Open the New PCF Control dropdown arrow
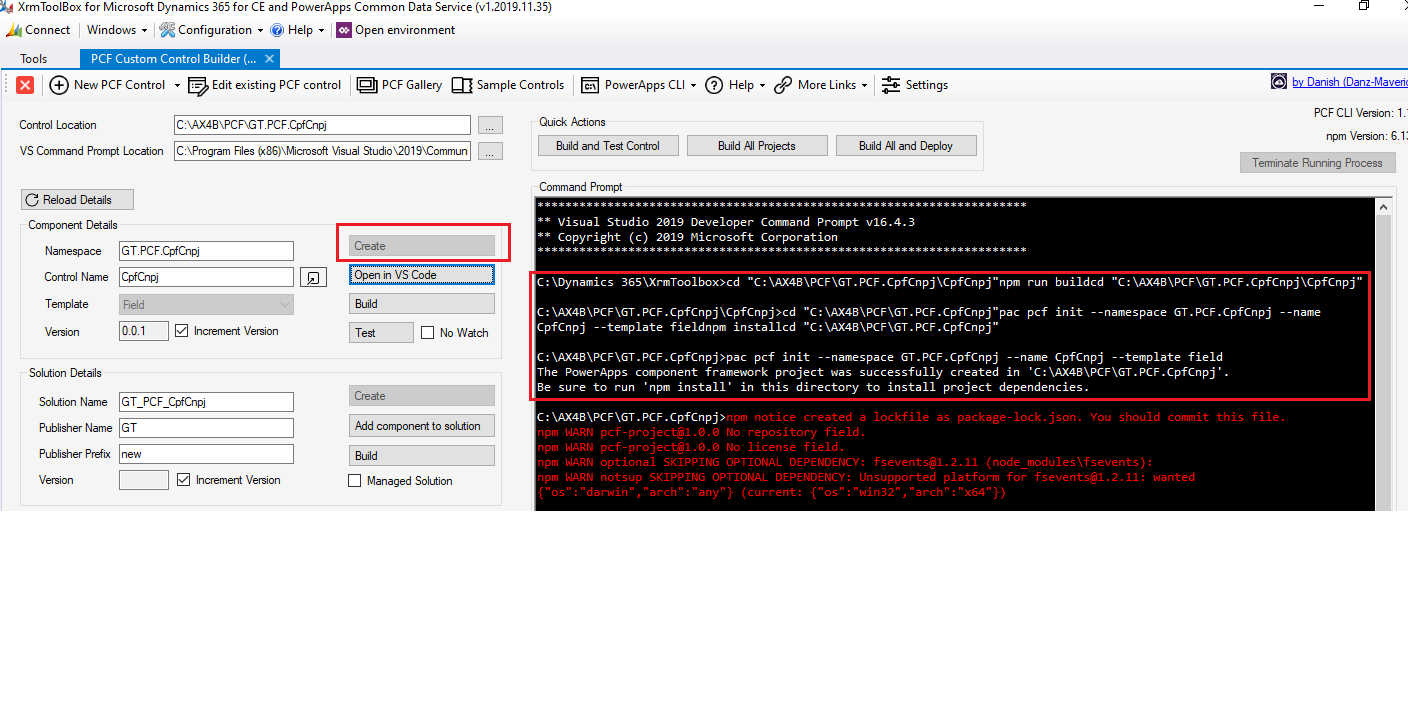This screenshot has height=728, width=1408. click(177, 85)
